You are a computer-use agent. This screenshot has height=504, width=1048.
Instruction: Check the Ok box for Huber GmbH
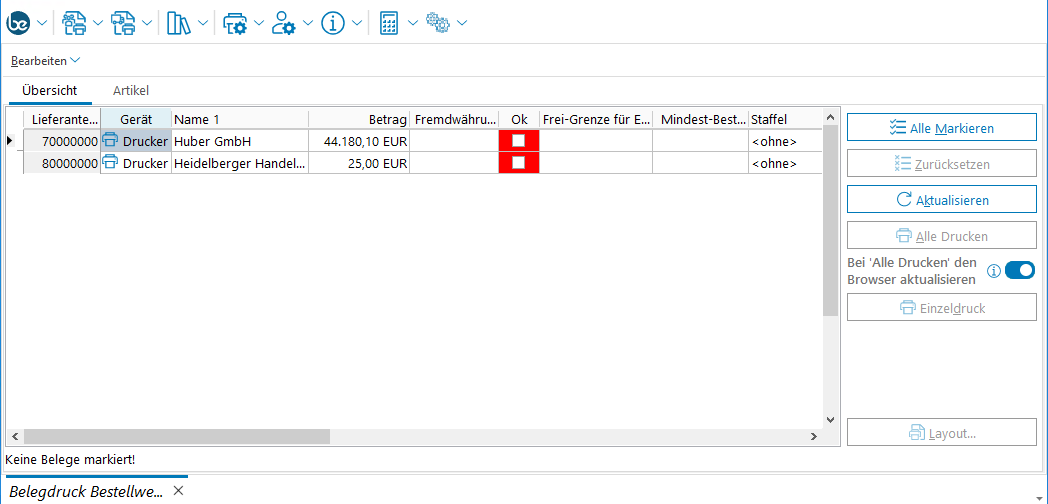pos(518,141)
